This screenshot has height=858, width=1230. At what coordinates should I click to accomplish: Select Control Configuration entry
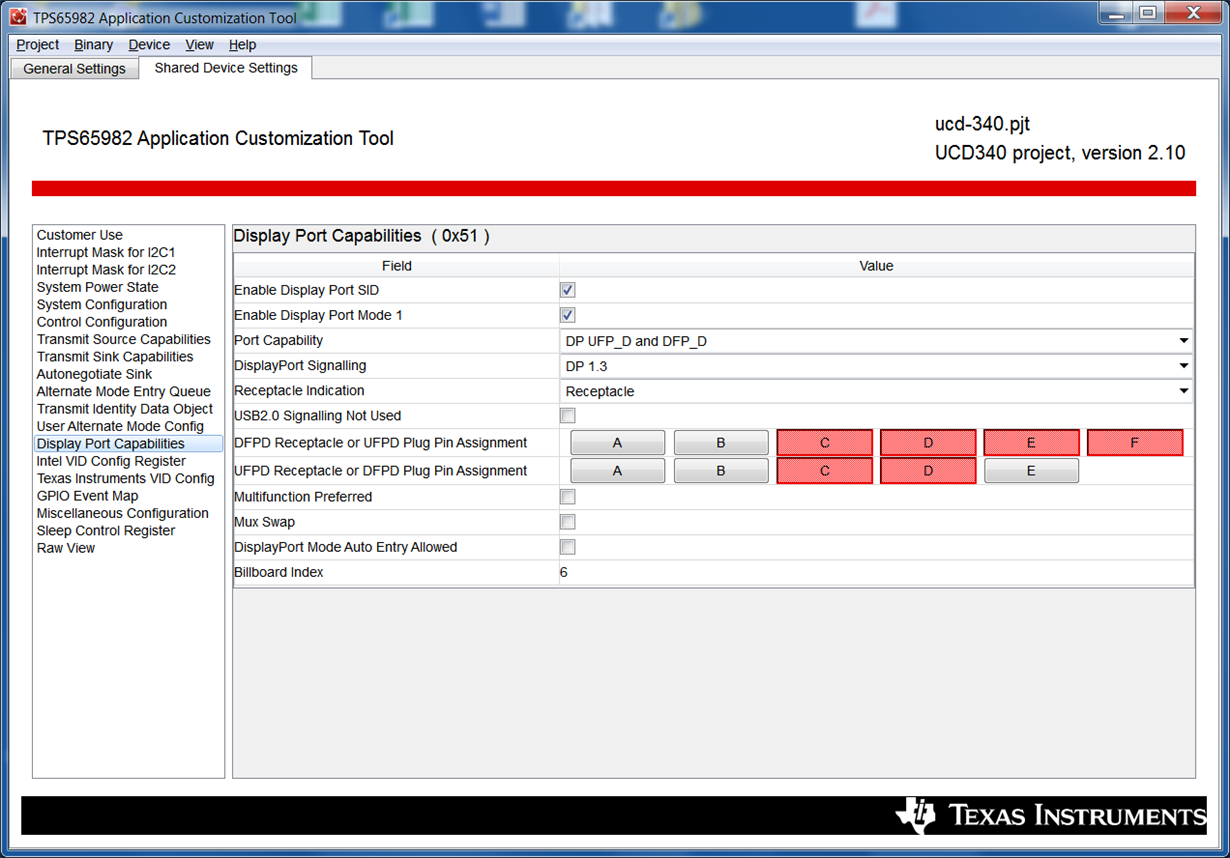(x=102, y=322)
